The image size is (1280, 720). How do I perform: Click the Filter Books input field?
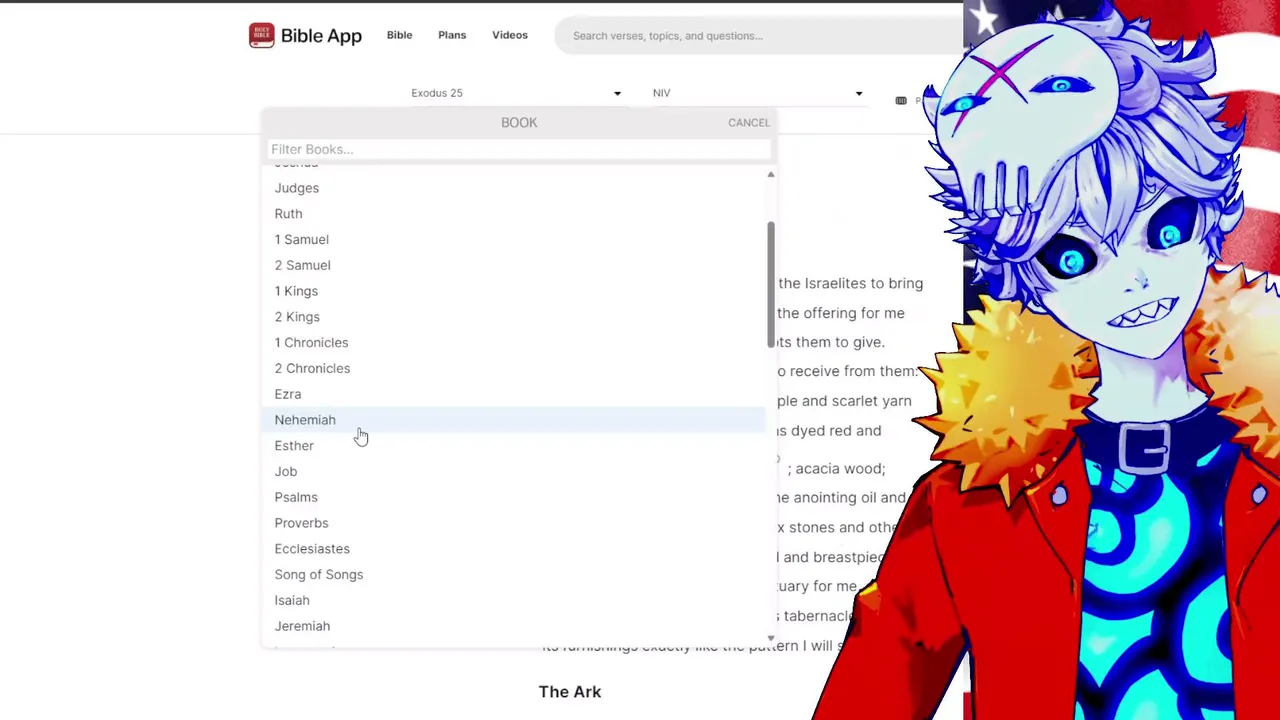[x=520, y=149]
